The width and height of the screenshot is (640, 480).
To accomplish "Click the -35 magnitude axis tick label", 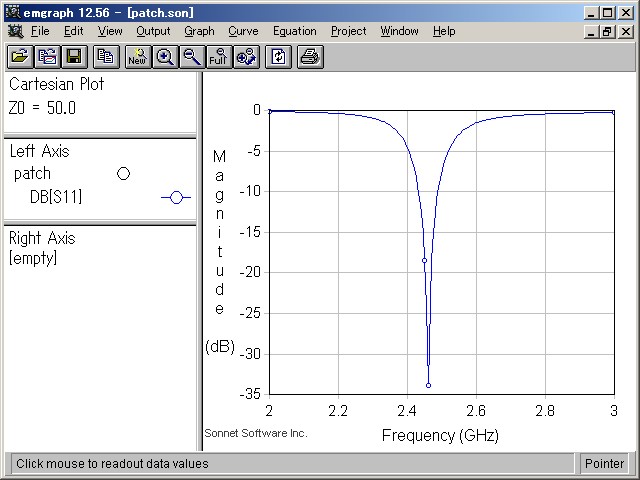I will click(x=250, y=394).
